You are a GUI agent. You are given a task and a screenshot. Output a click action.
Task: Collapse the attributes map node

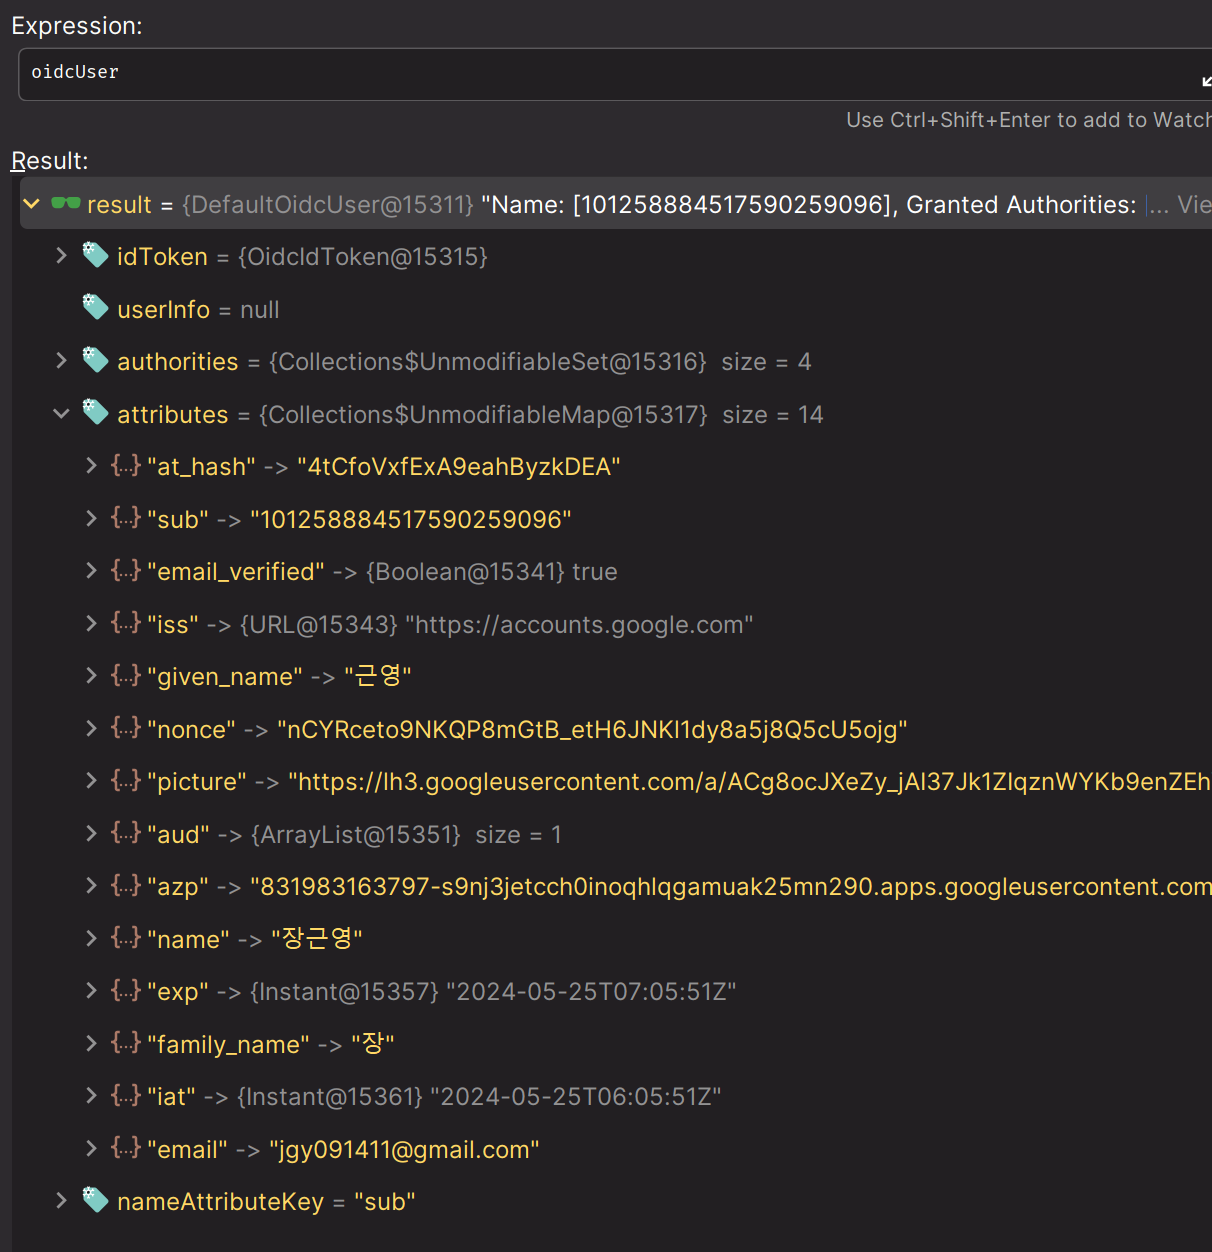click(62, 413)
